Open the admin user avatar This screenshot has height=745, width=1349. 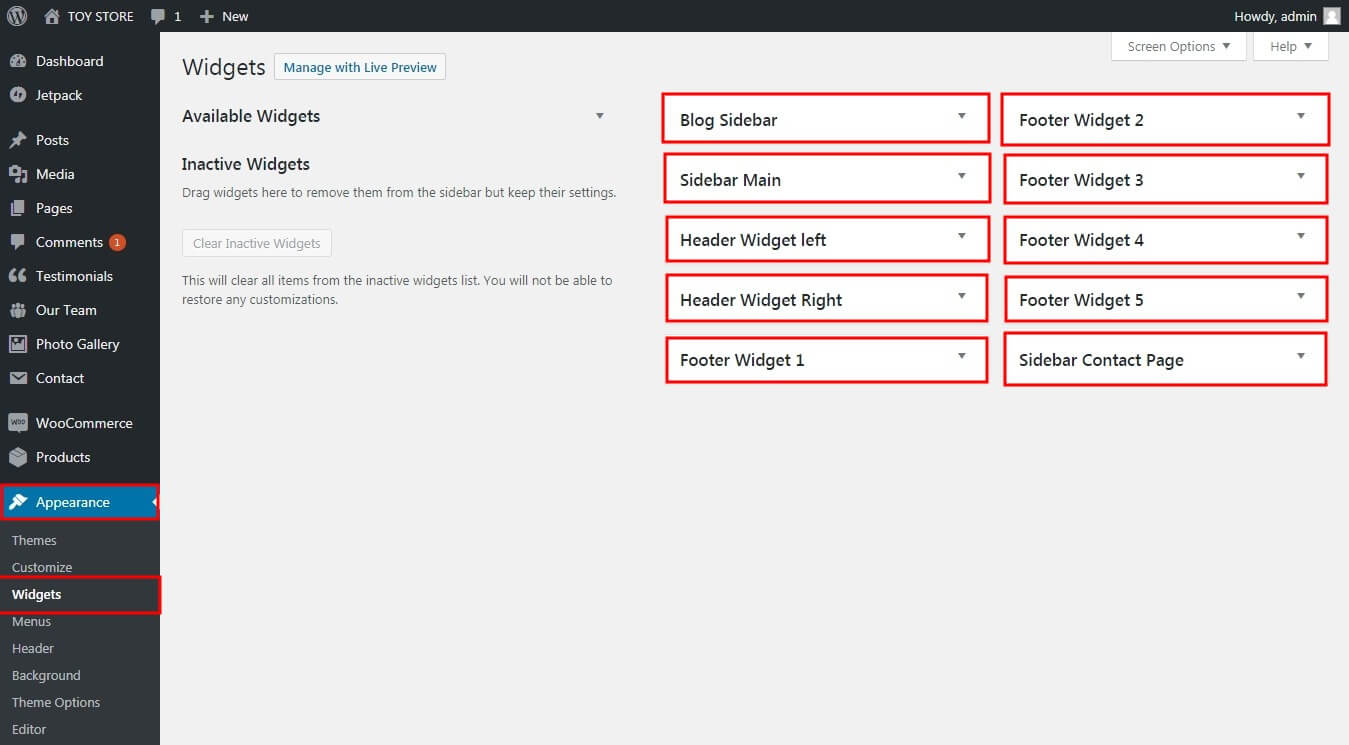pos(1331,16)
